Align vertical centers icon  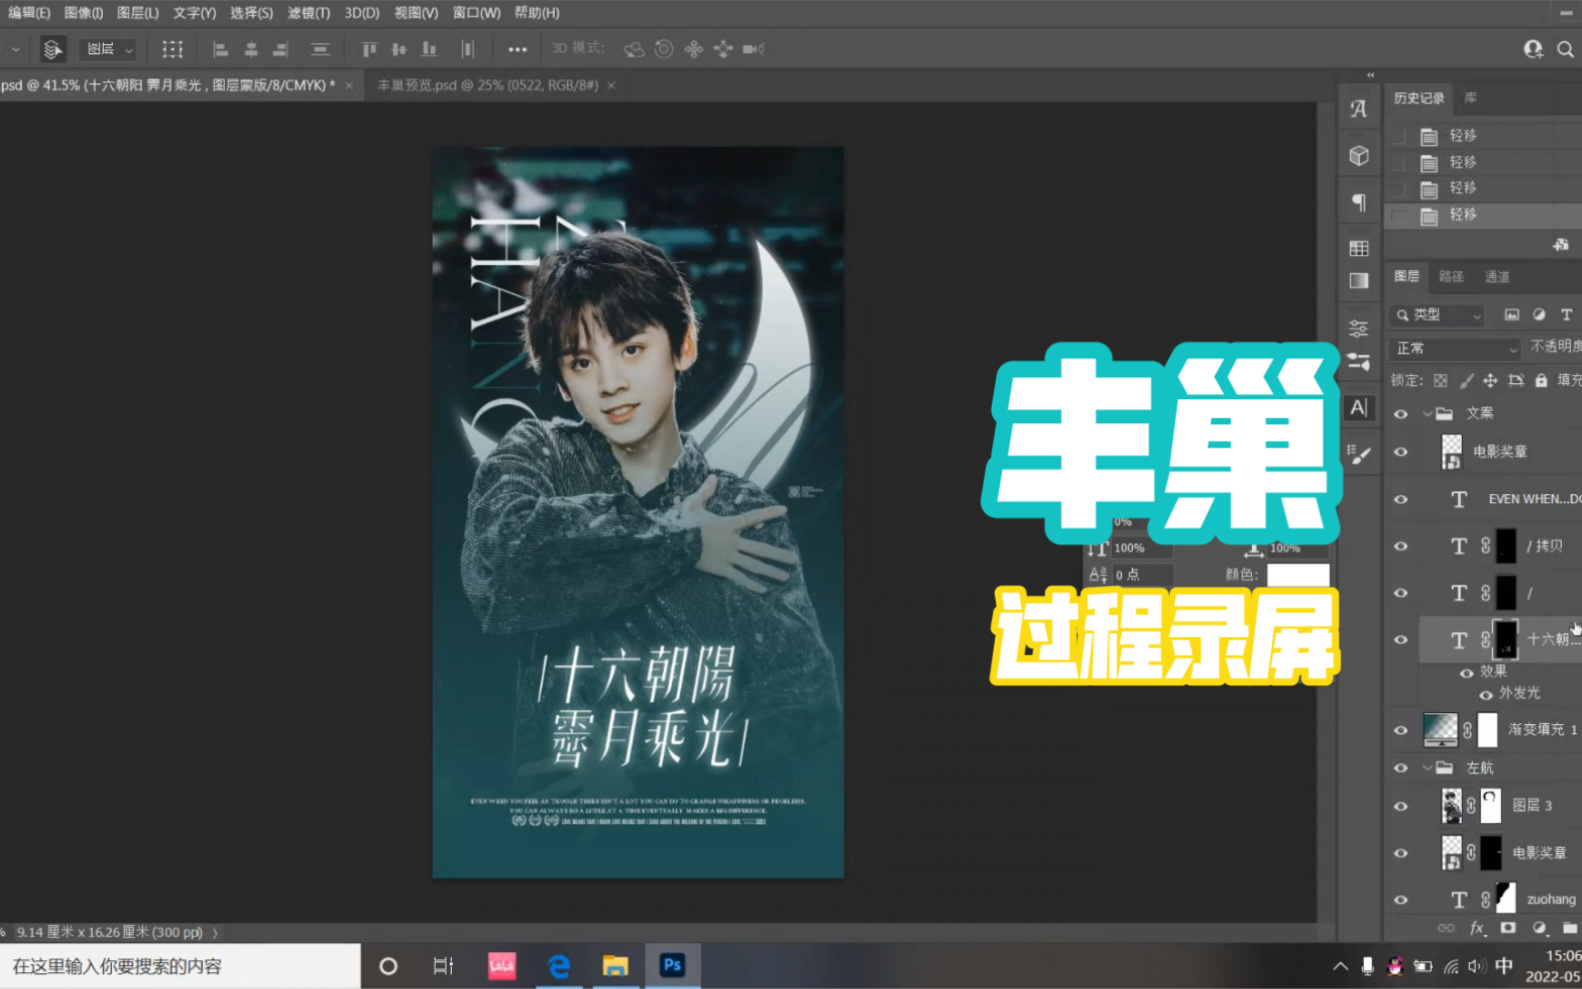[x=399, y=49]
